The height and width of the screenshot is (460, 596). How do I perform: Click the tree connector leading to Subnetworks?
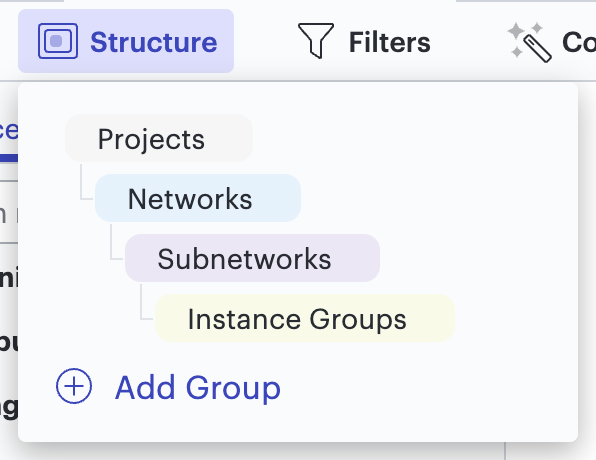tap(117, 242)
